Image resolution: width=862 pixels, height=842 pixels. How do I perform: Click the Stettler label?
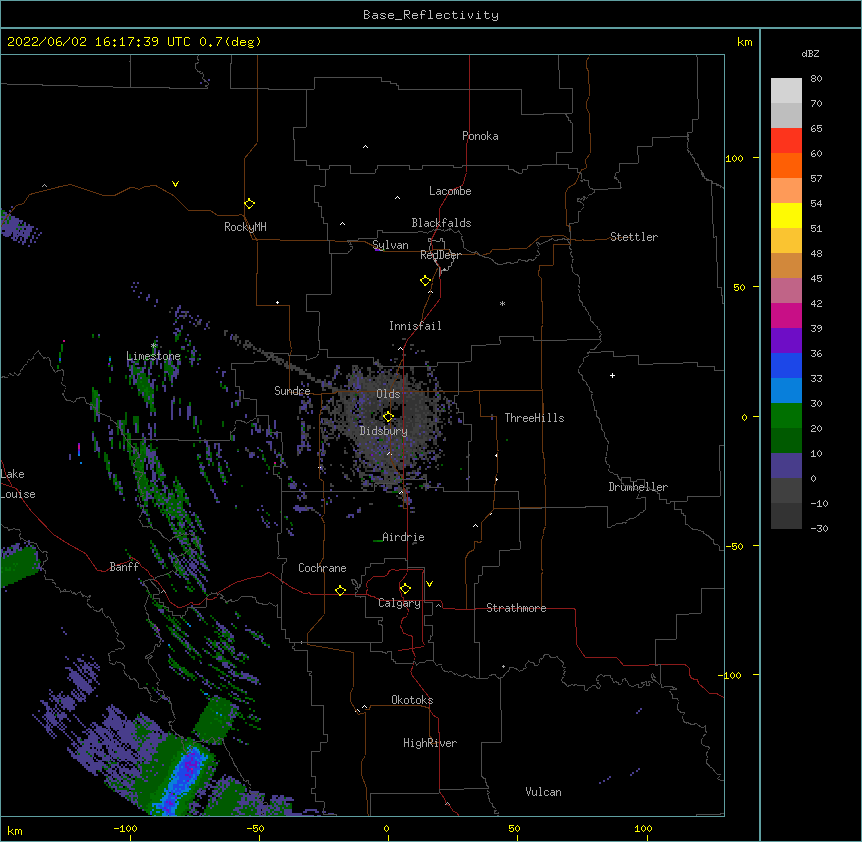(633, 237)
